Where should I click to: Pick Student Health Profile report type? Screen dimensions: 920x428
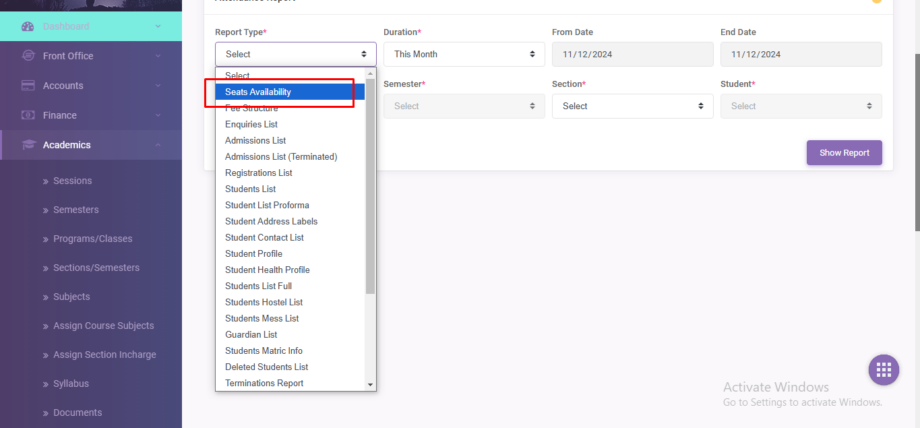(267, 270)
